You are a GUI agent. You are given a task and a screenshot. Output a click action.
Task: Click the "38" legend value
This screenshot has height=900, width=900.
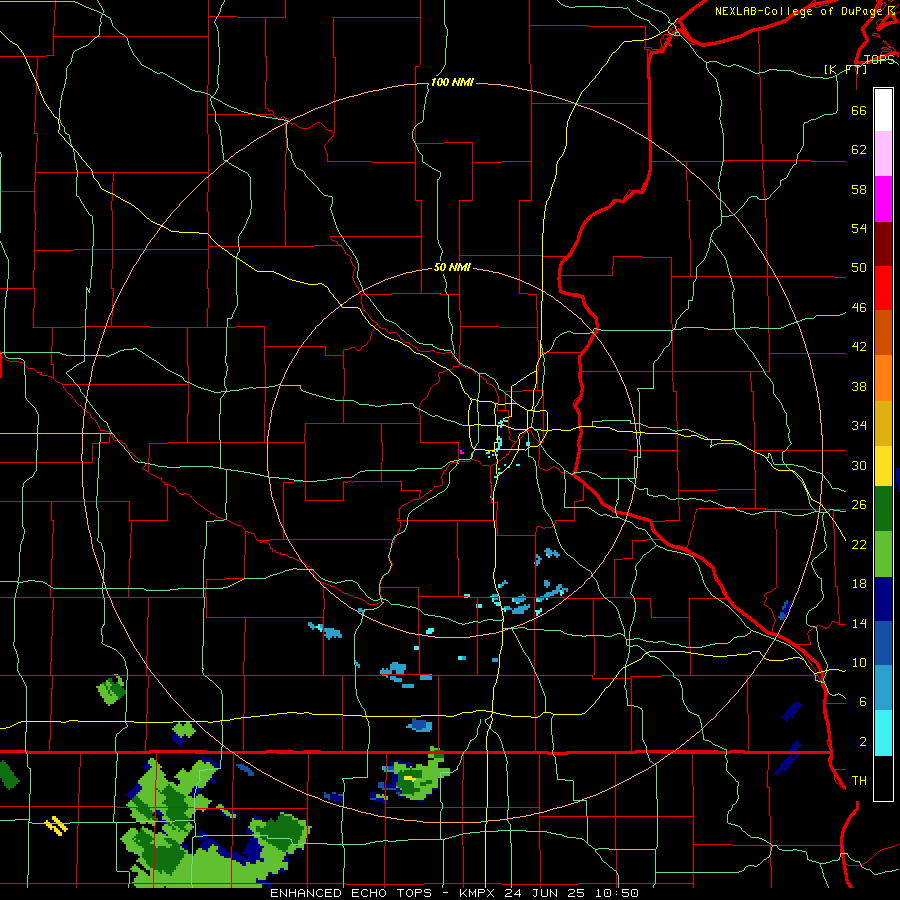(x=859, y=386)
